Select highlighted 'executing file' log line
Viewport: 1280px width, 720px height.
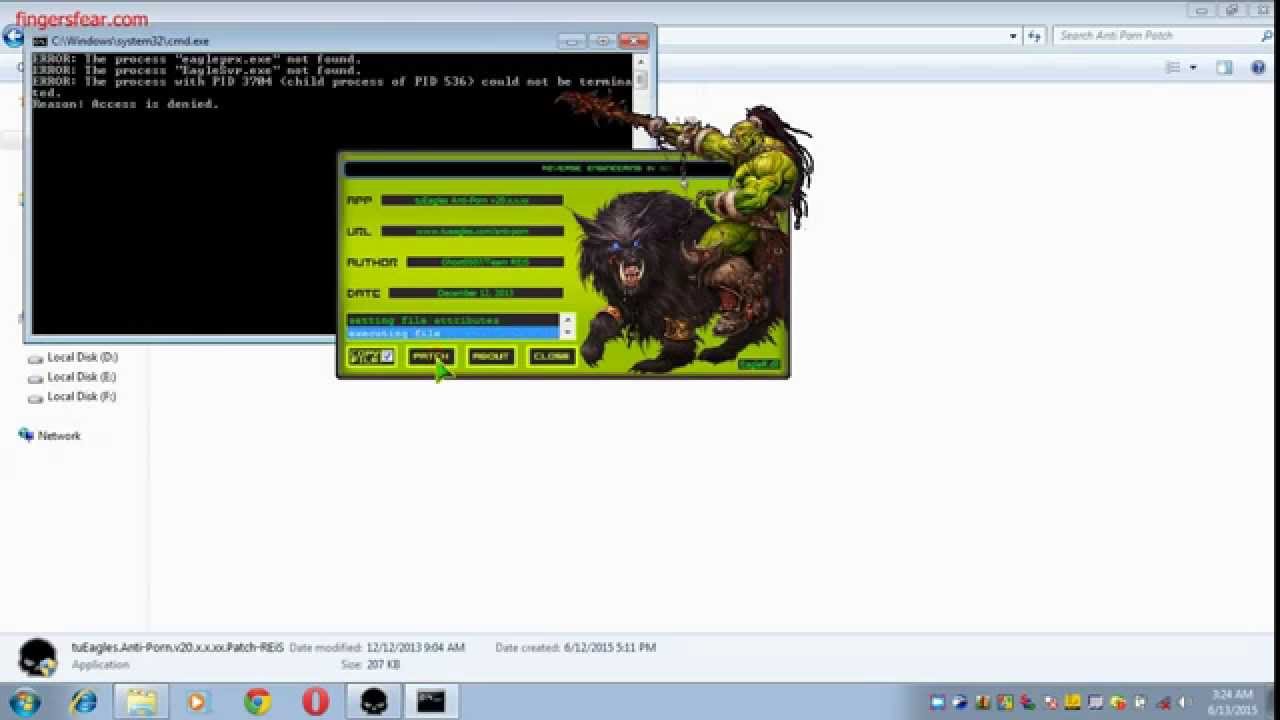pos(452,333)
